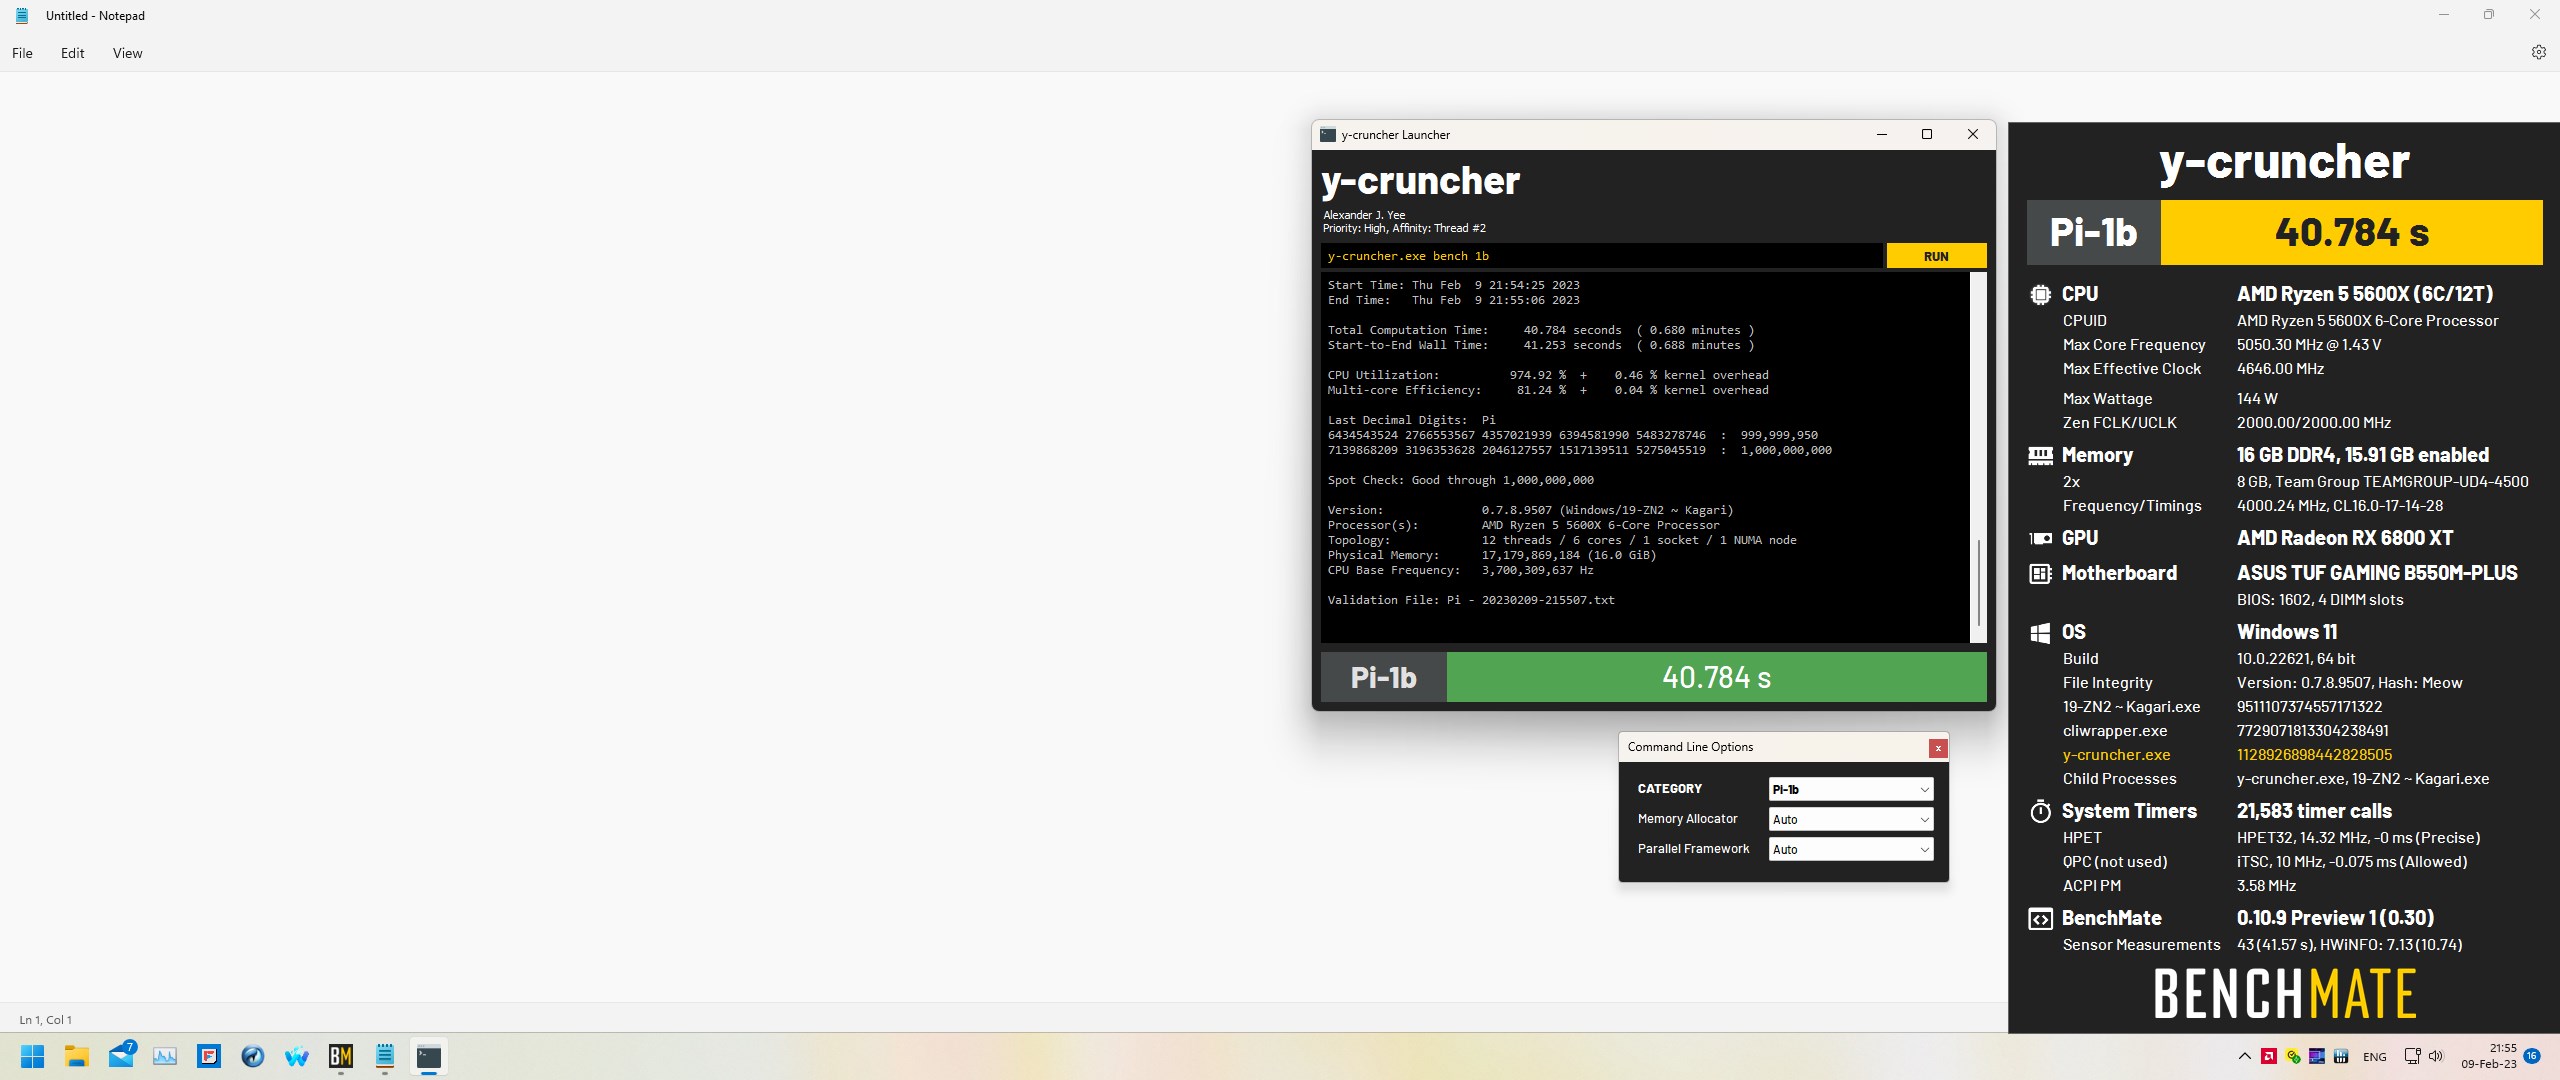Open the red F document taskbar app
2560x1080 pixels.
pos(209,1056)
